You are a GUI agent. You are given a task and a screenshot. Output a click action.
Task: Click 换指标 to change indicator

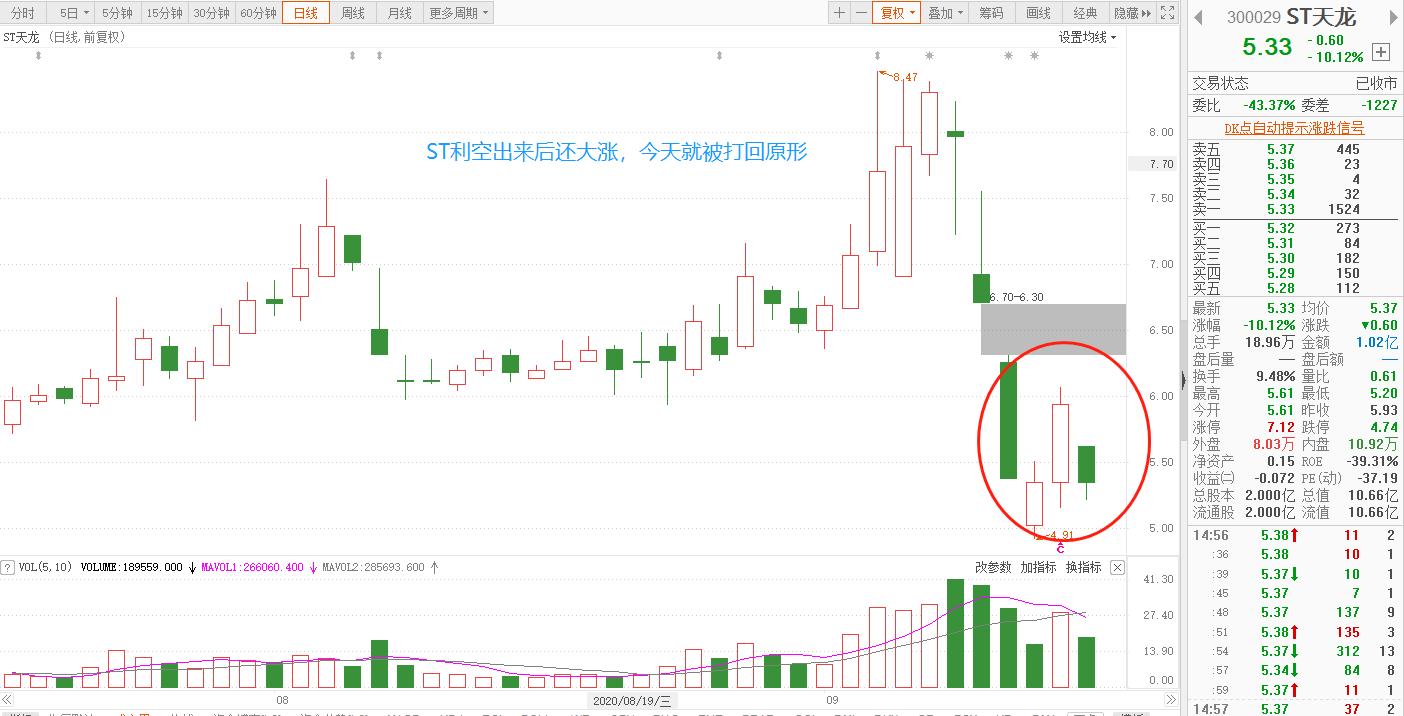pos(1083,567)
